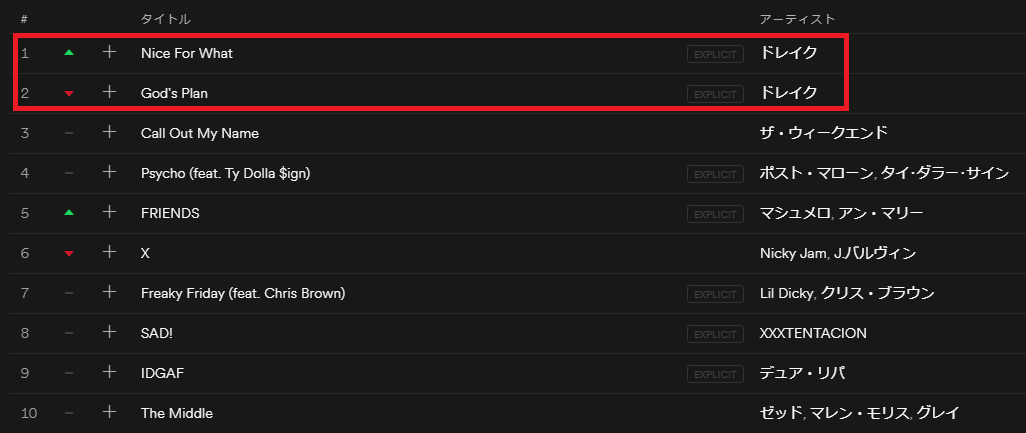Screen dimensions: 1026x433
Task: Click plus icon next to FRIENDS
Action: [x=110, y=213]
